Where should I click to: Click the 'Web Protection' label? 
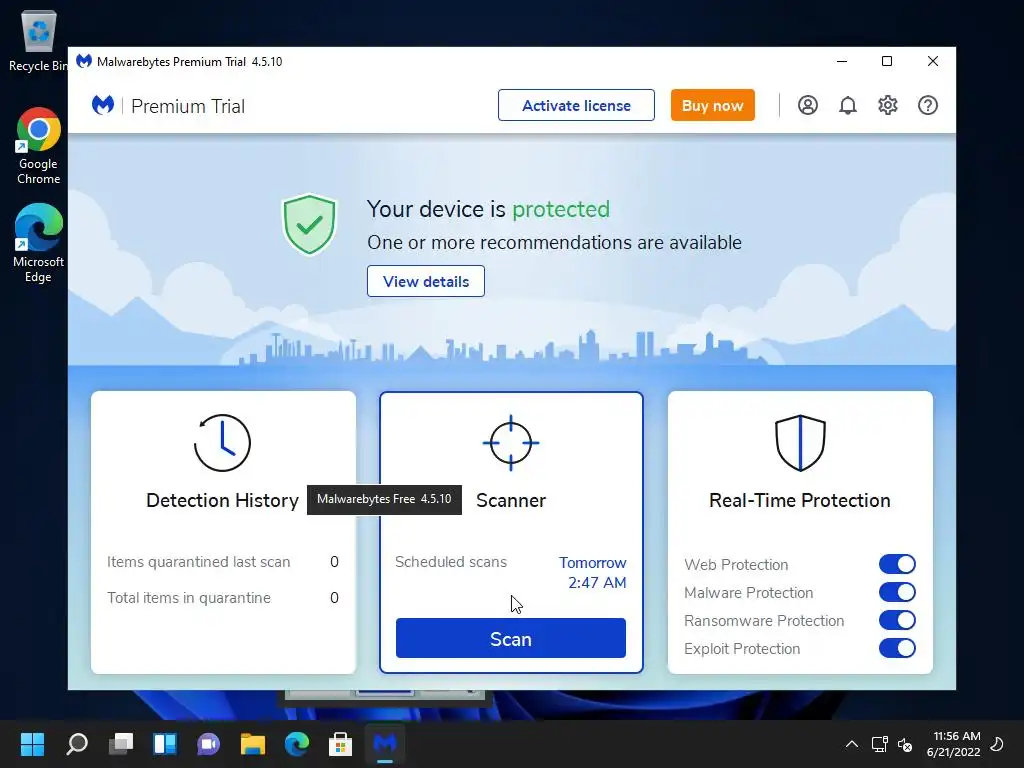736,564
